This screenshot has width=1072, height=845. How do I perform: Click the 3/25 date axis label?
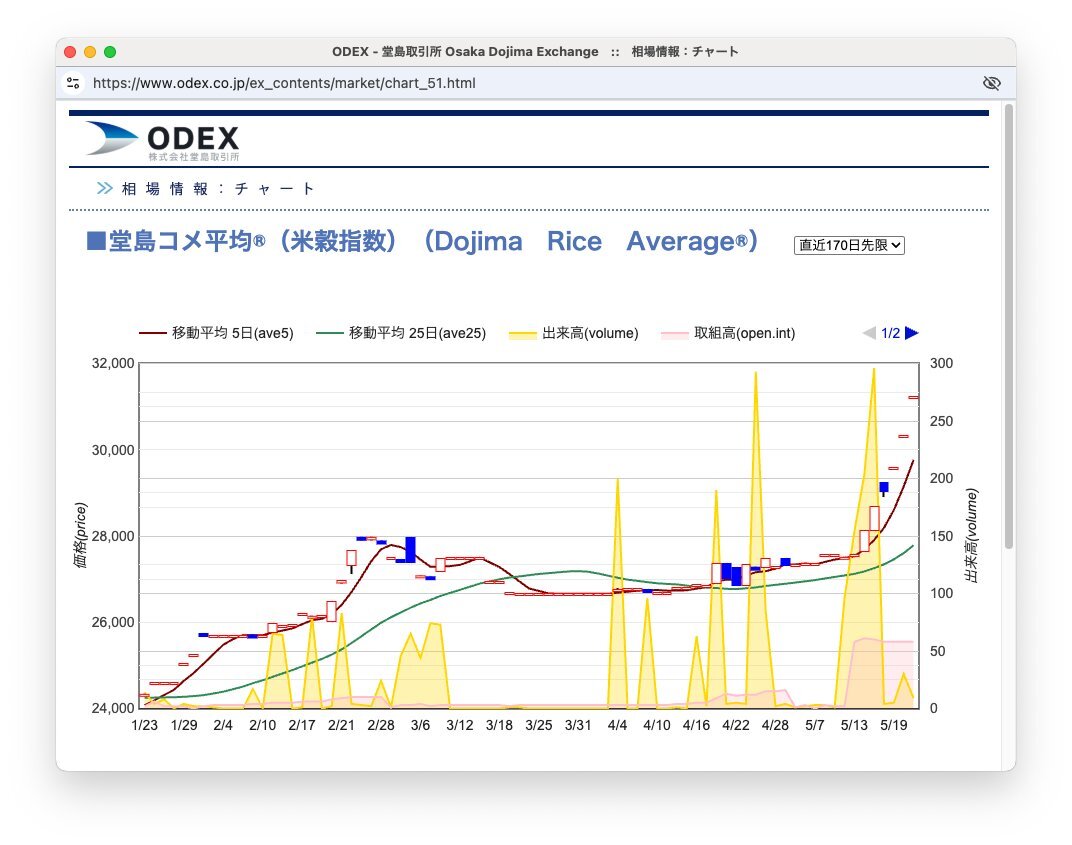coord(539,725)
